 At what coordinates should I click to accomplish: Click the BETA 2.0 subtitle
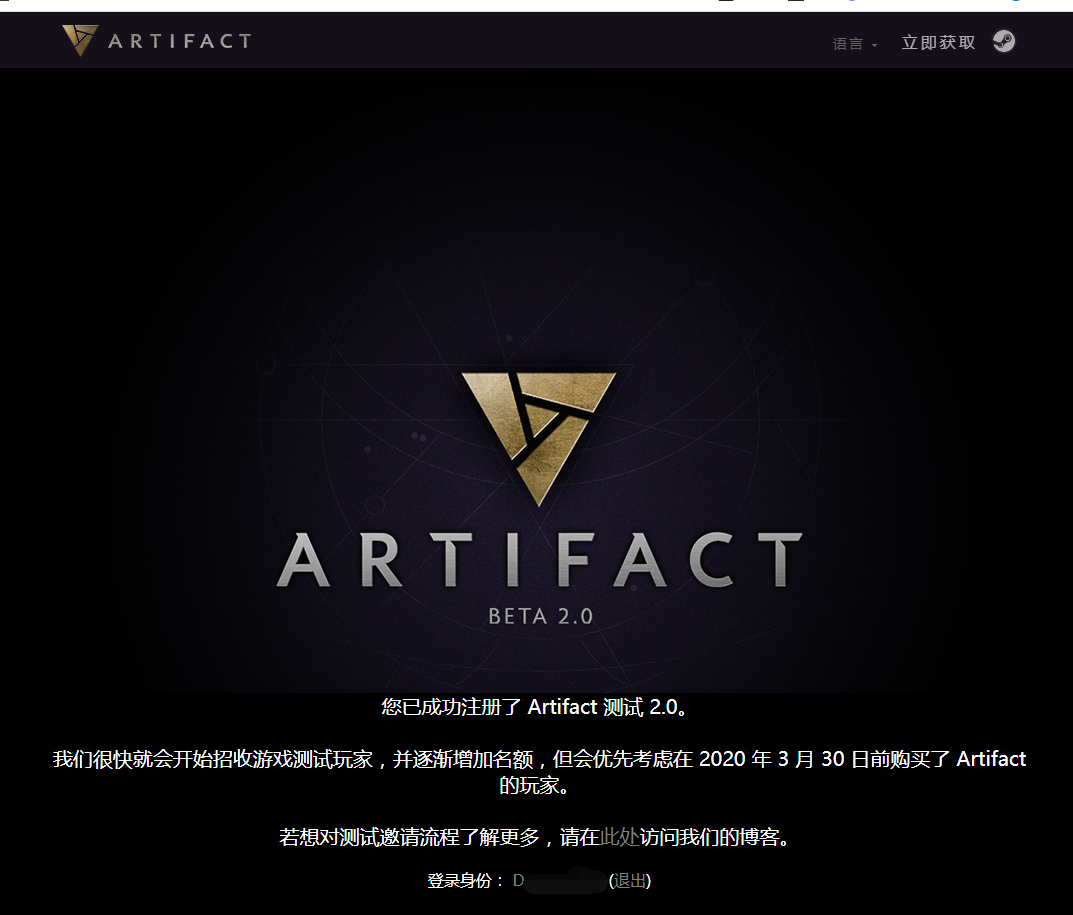[x=541, y=616]
